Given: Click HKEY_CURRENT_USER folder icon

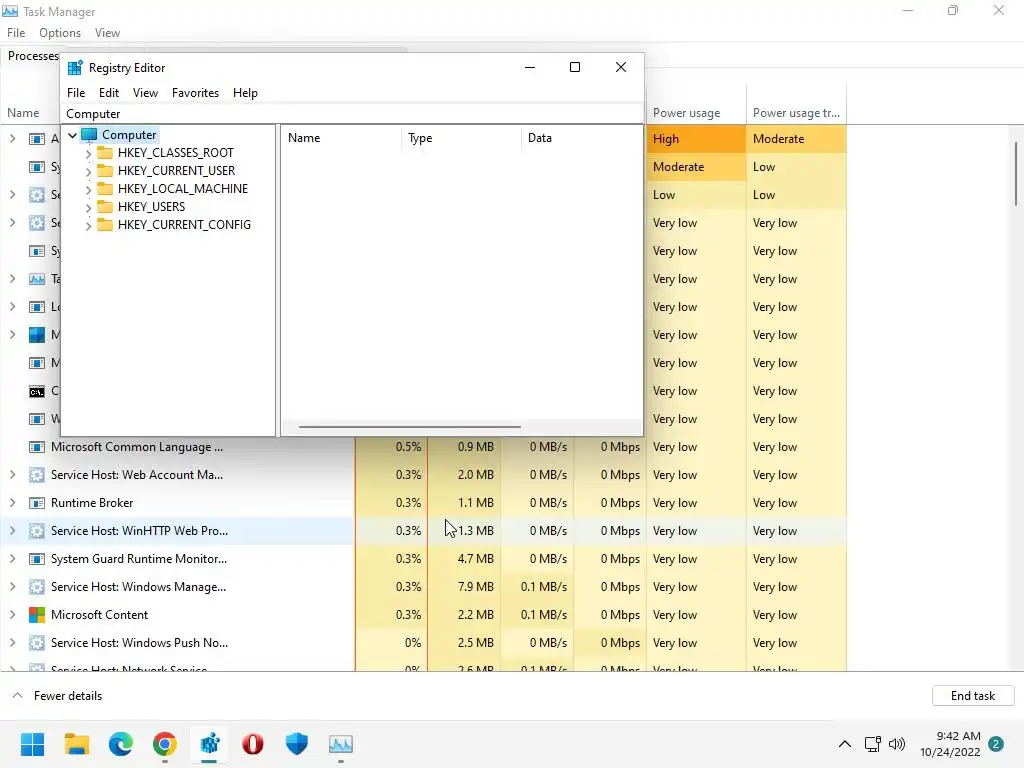Looking at the screenshot, I should tap(104, 170).
